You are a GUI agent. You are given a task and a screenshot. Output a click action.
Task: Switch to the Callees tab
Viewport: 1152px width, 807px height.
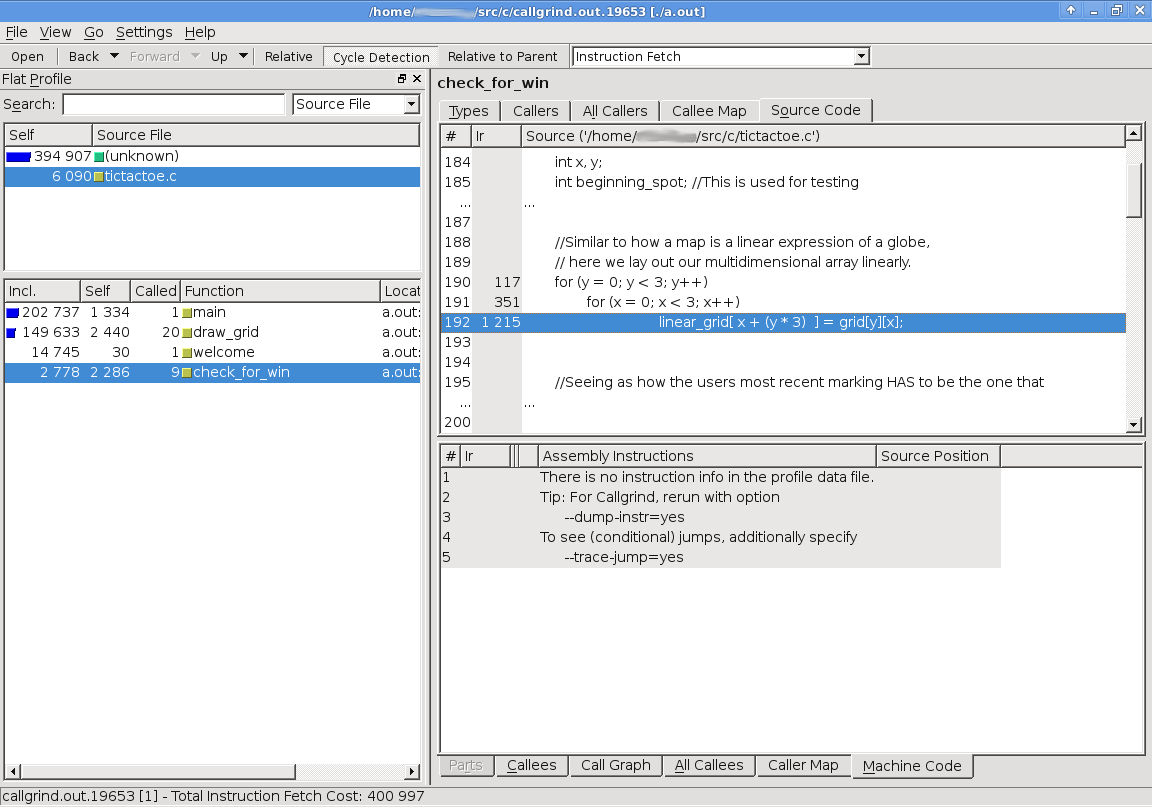532,765
